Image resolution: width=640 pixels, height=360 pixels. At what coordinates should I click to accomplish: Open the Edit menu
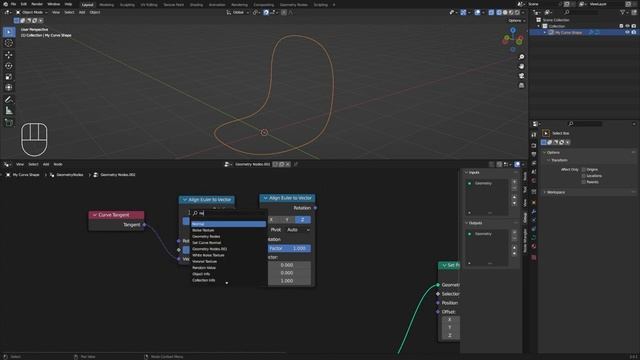(24, 4)
